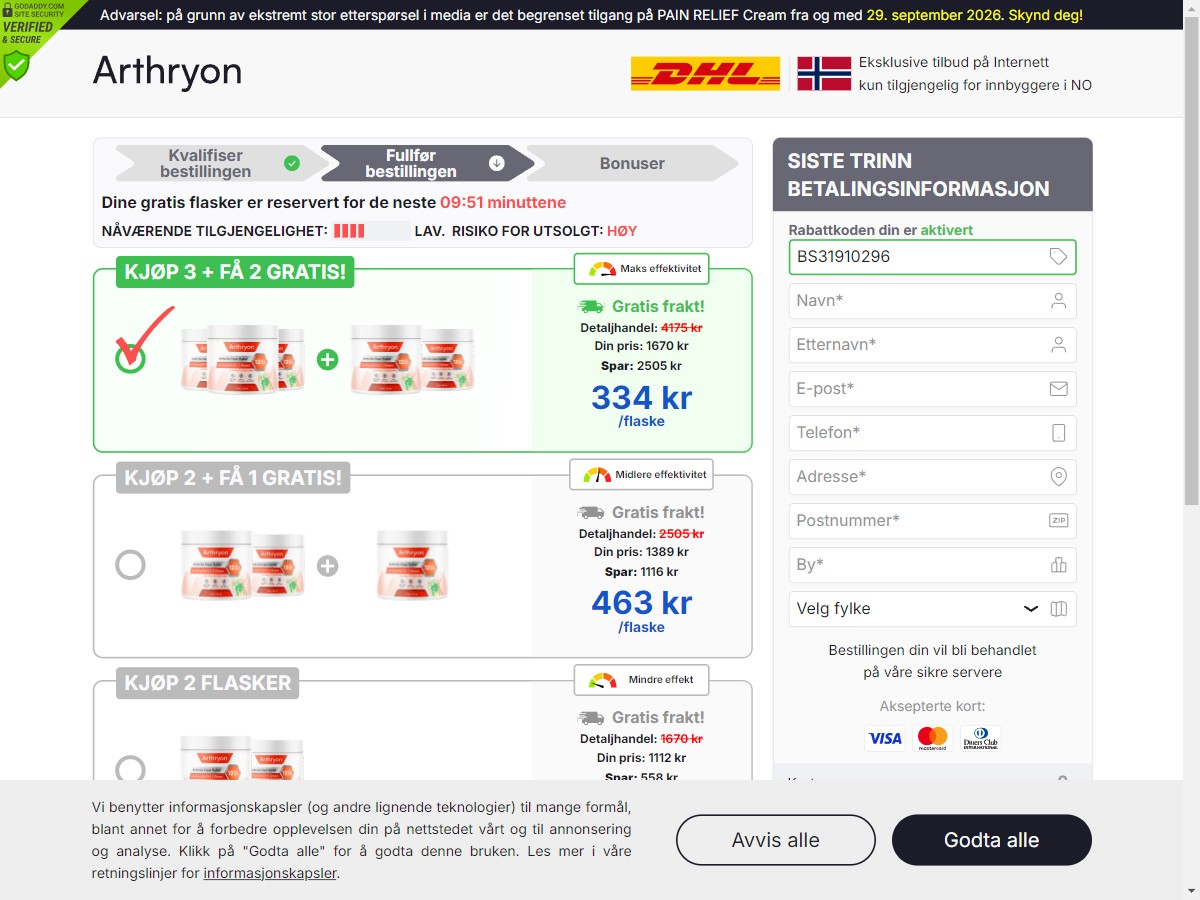Focus the E-post input field
The width and height of the screenshot is (1200, 900).
(932, 389)
